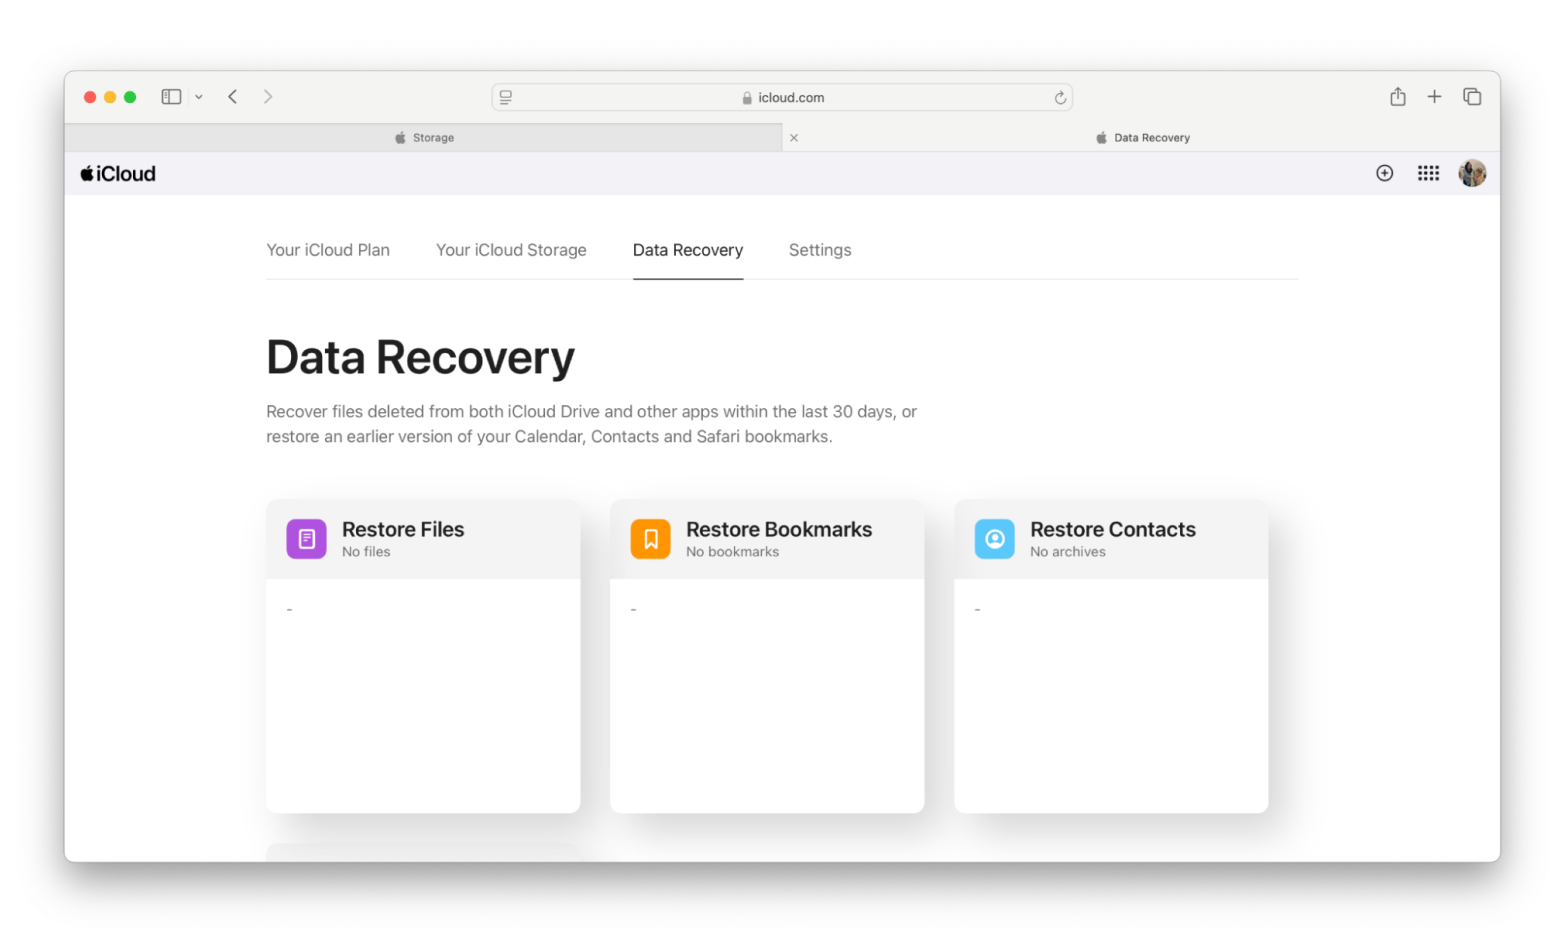Screen dimensions: 1560x952
Task: Go back to the previous page
Action: tap(232, 97)
